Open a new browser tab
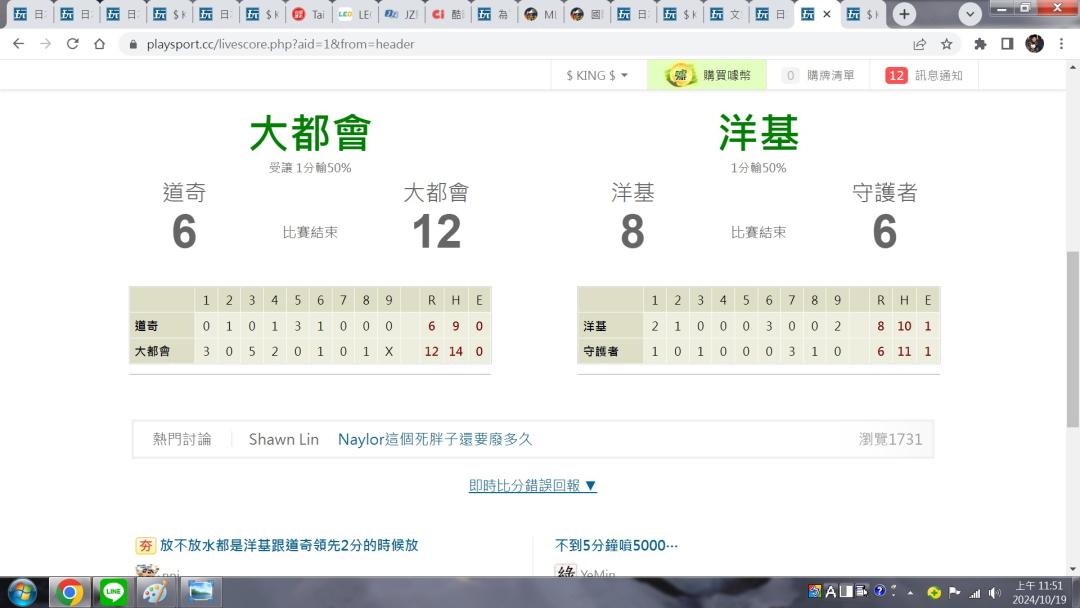 click(904, 14)
